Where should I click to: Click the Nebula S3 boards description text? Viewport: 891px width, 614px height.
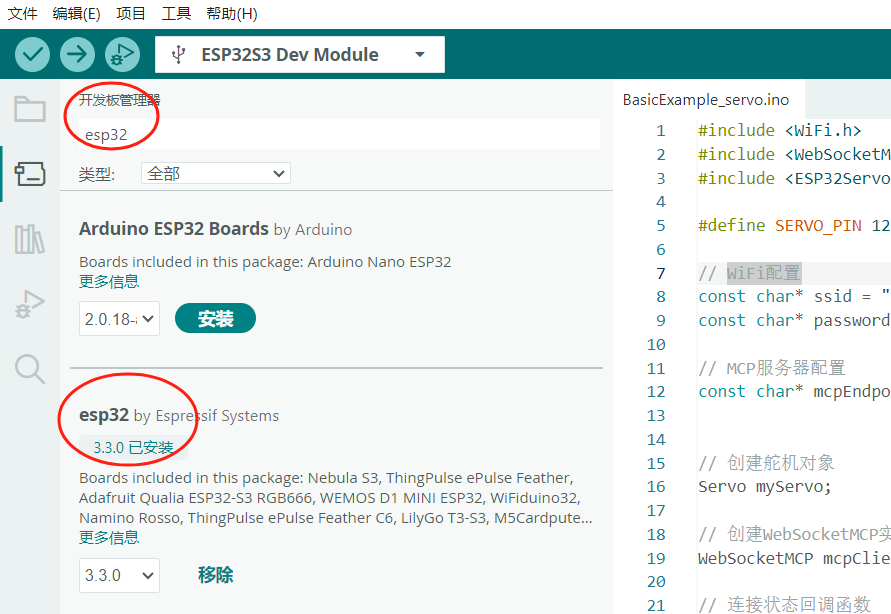click(x=336, y=498)
